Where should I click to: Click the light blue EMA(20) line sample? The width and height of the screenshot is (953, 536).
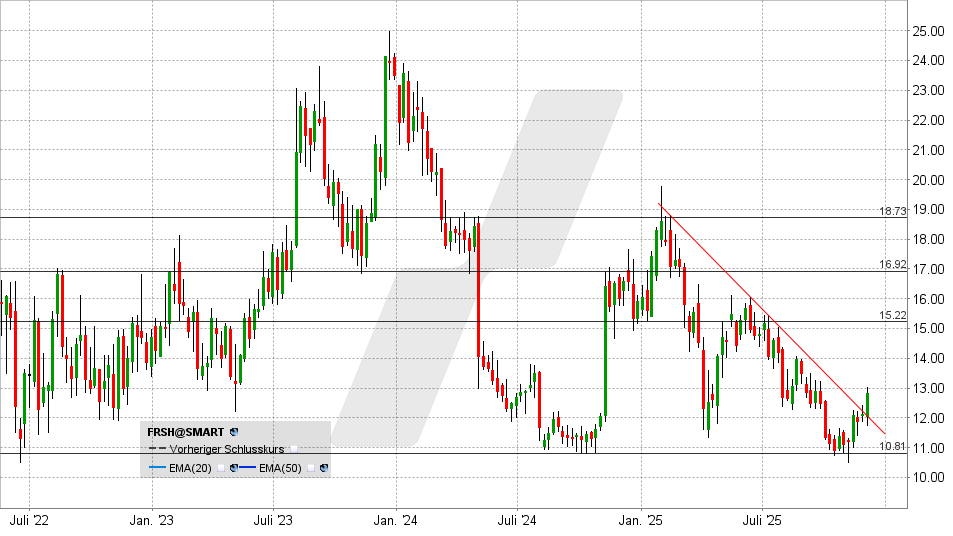point(157,467)
